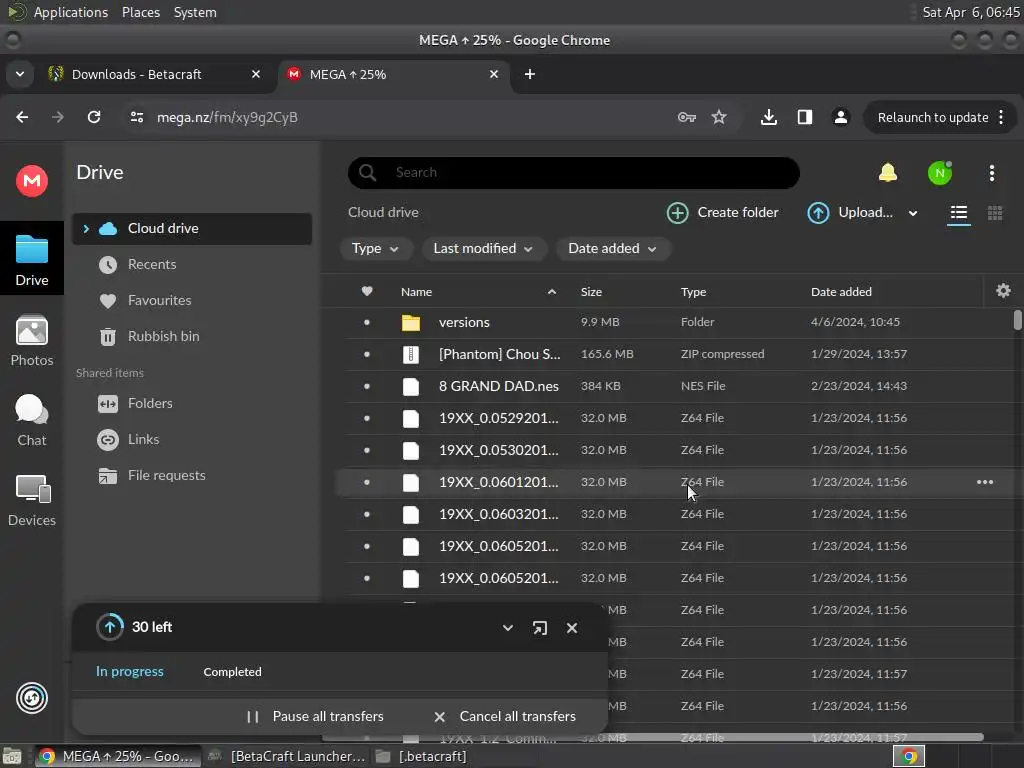The image size is (1024, 768).
Task: Open saved password key icon
Action: click(686, 117)
